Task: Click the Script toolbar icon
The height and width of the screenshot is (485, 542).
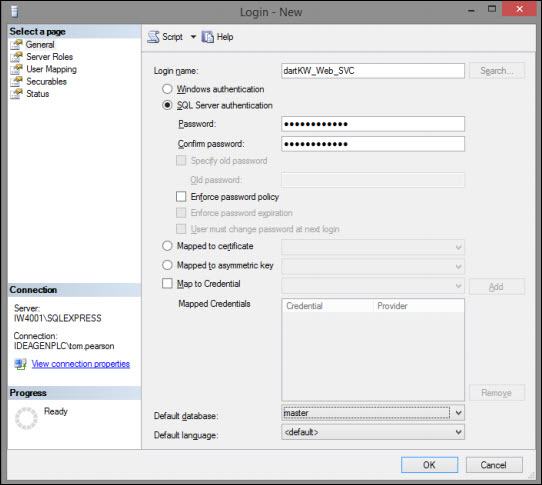Action: point(153,37)
